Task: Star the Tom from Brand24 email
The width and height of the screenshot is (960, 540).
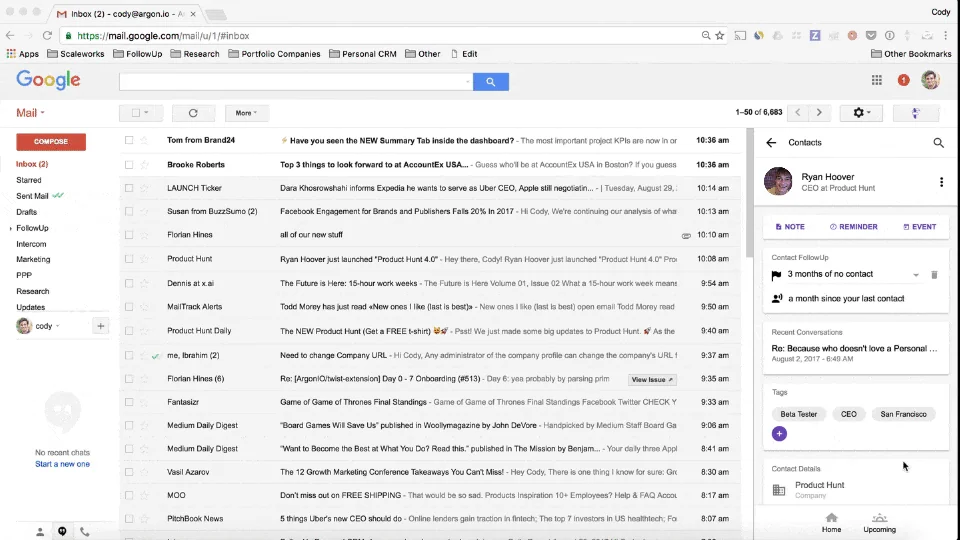Action: point(144,140)
